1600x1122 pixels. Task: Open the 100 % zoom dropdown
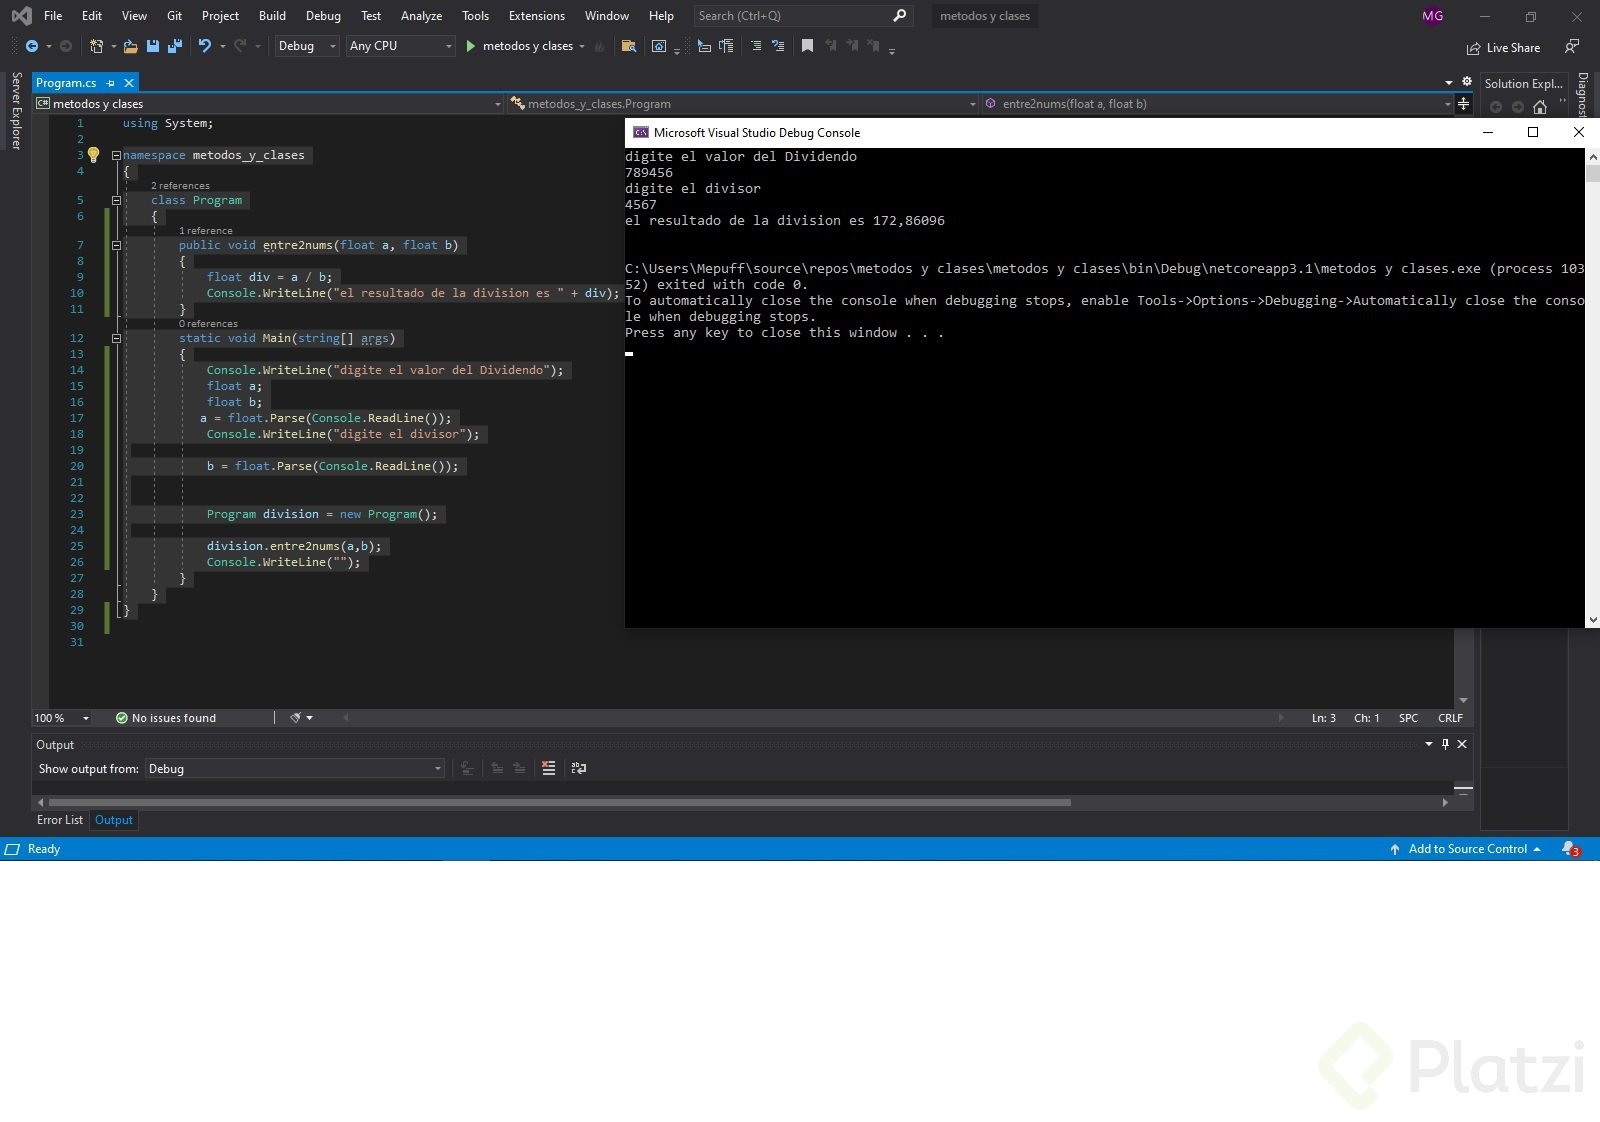tap(62, 718)
